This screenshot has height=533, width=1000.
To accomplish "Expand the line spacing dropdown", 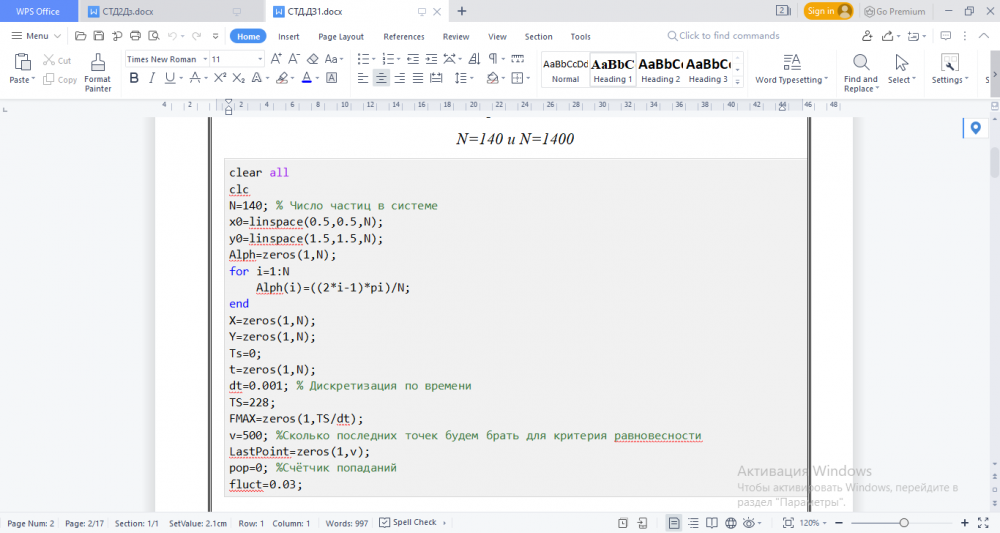I will 471,78.
